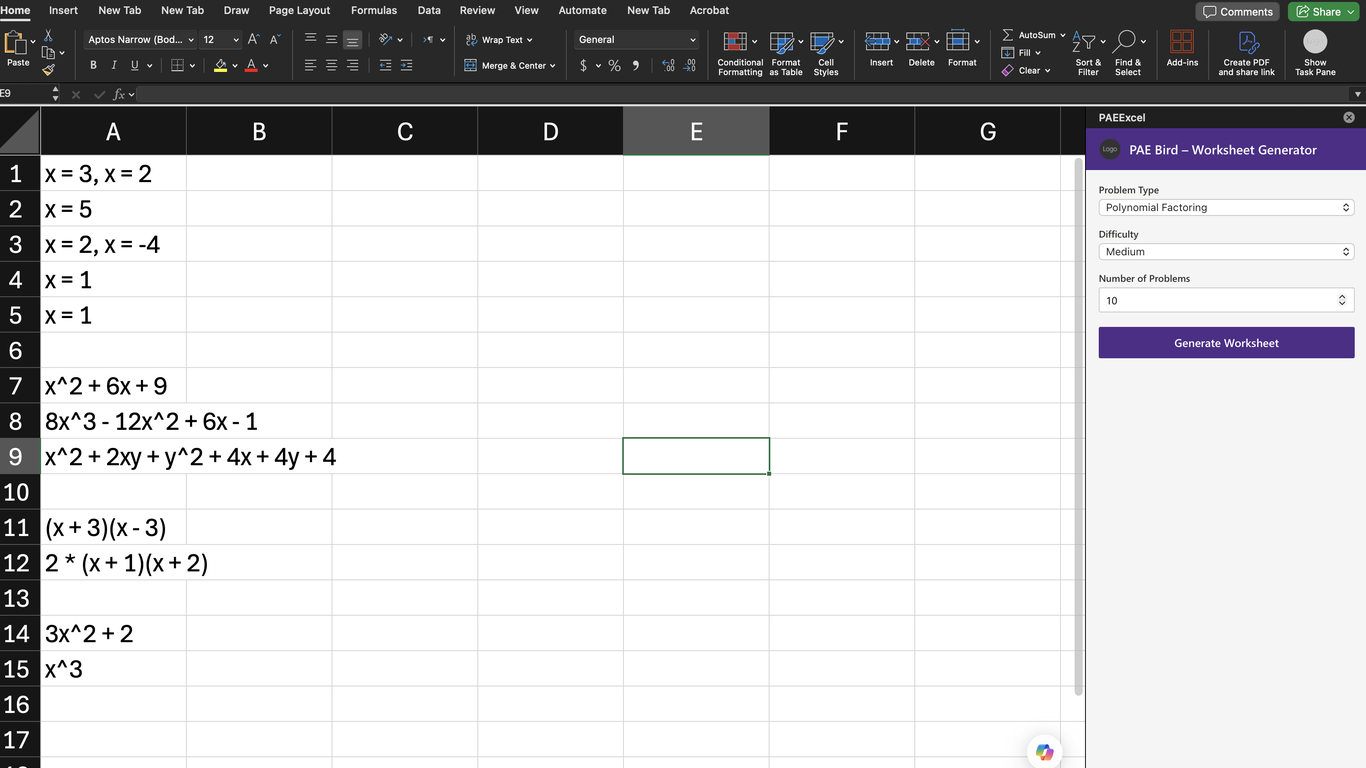Expand the Merge & Center dropdown
The image size is (1366, 768).
point(552,66)
